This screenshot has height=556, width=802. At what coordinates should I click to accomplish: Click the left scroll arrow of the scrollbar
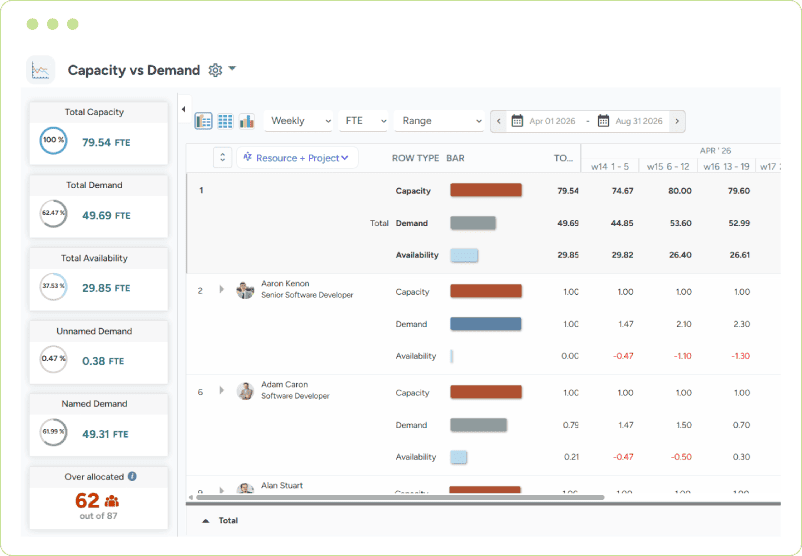pyautogui.click(x=191, y=497)
